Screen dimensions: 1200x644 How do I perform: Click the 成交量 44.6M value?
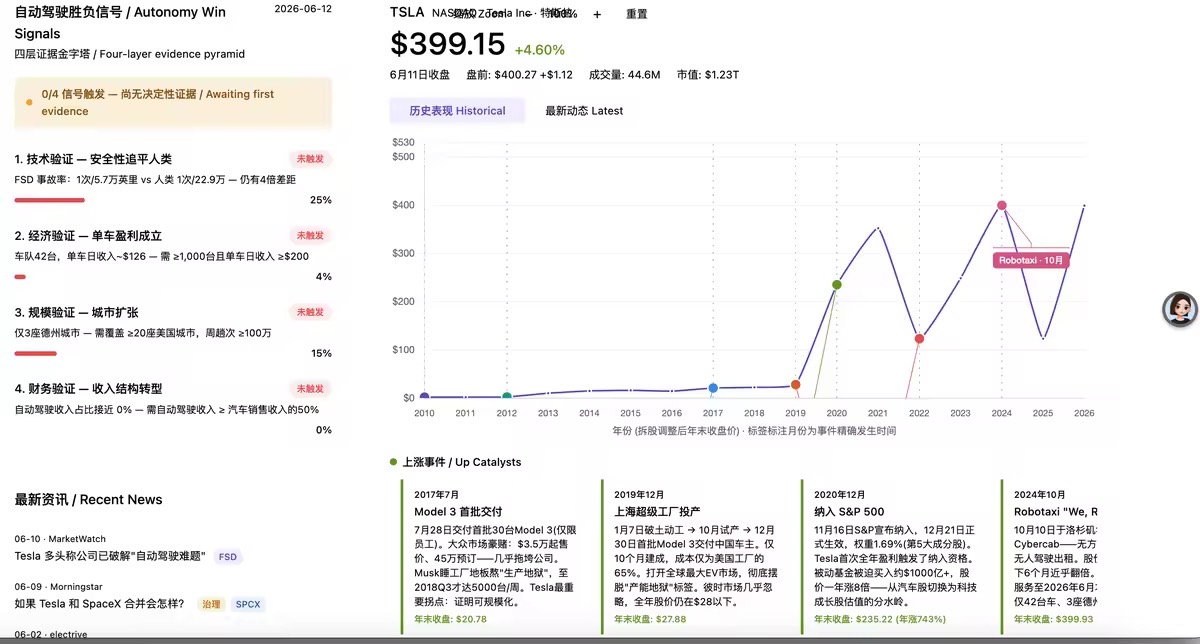(624, 74)
